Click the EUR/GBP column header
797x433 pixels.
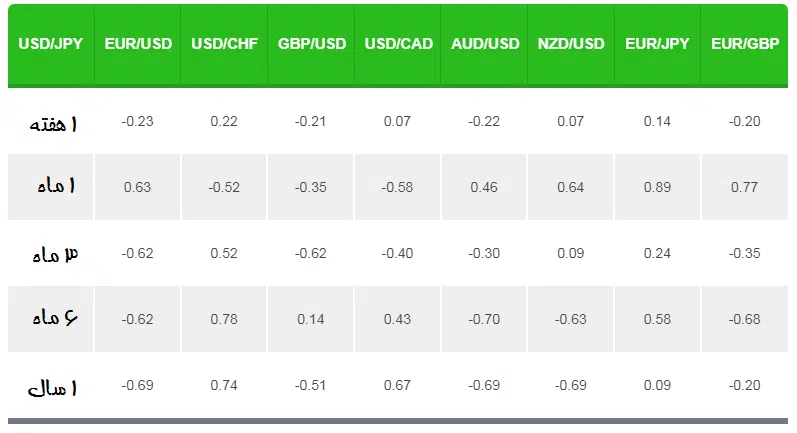pyautogui.click(x=745, y=44)
